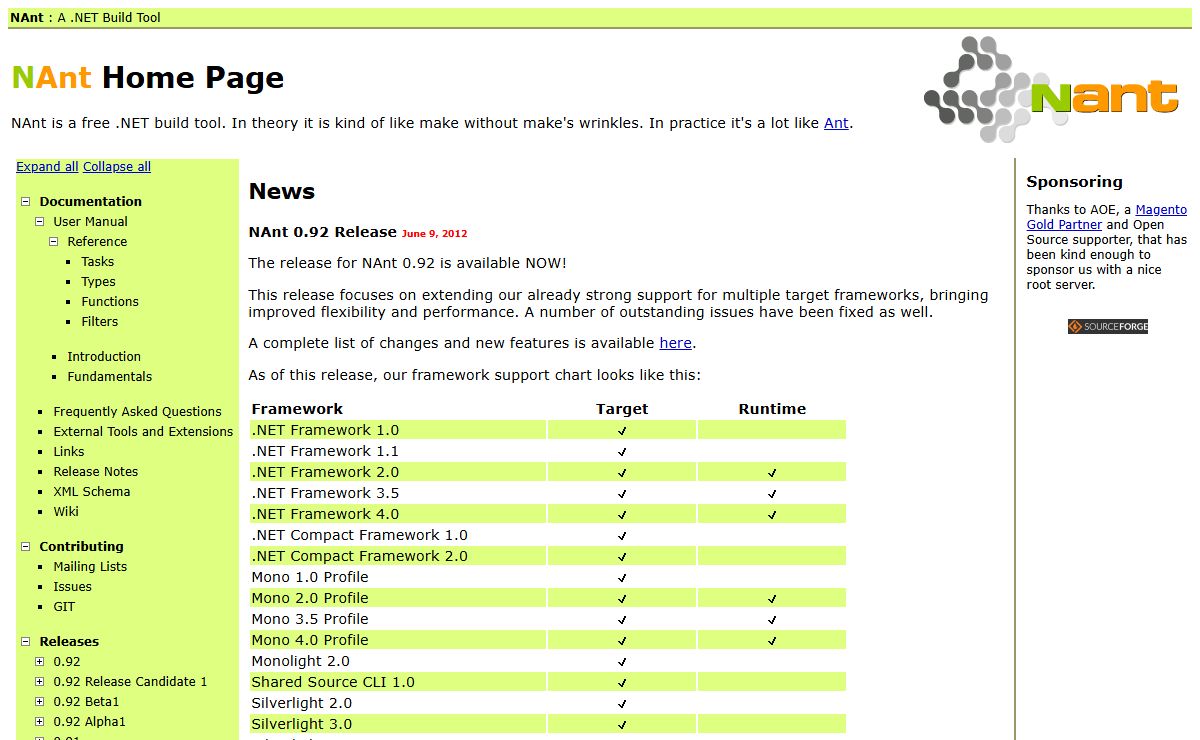Open the Release Notes page
This screenshot has width=1200, height=740.
tap(96, 471)
